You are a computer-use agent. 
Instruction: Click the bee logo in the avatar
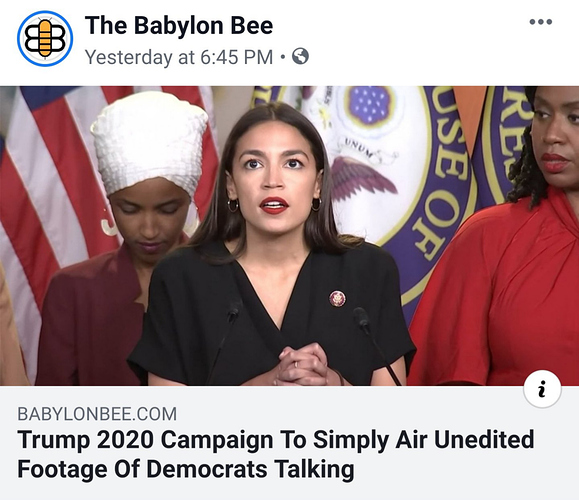coord(45,39)
